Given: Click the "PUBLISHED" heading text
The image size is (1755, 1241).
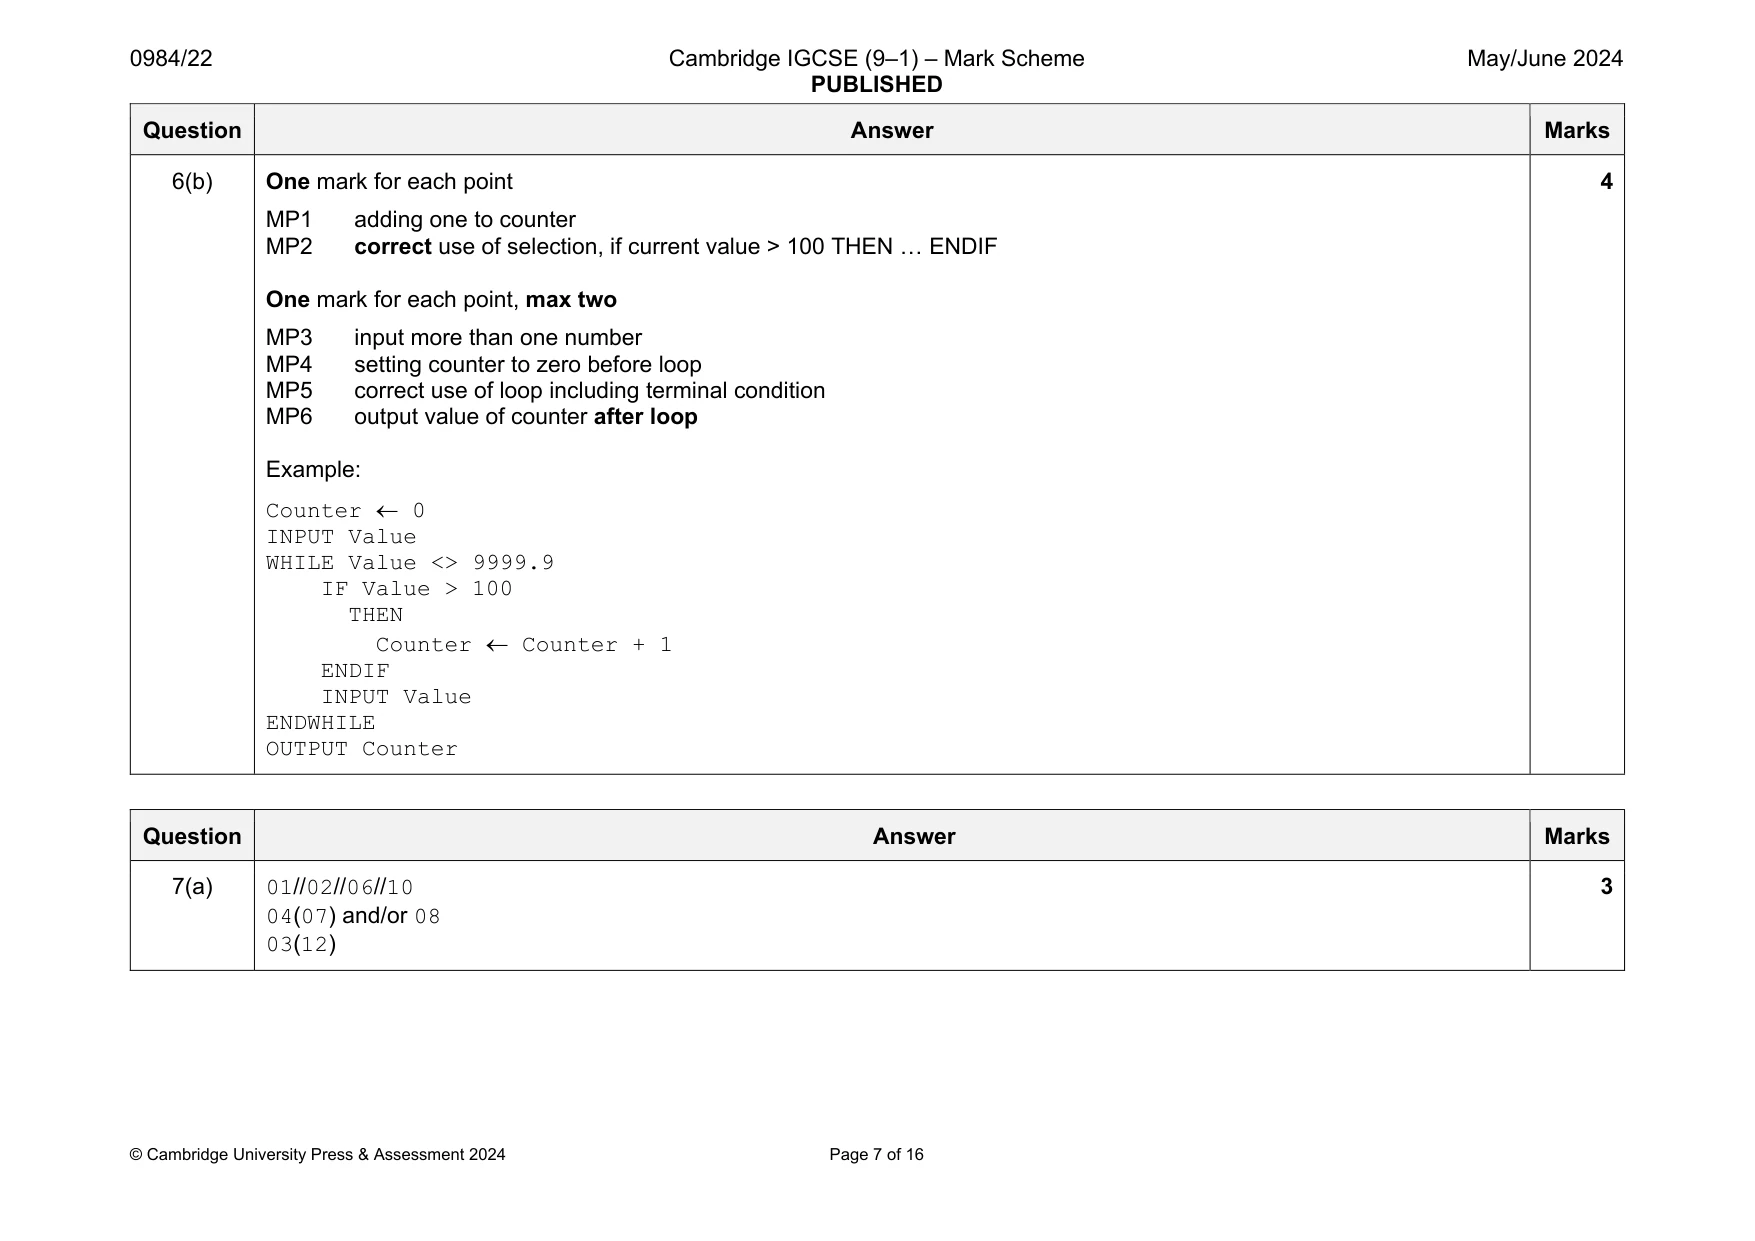Looking at the screenshot, I should point(876,85).
